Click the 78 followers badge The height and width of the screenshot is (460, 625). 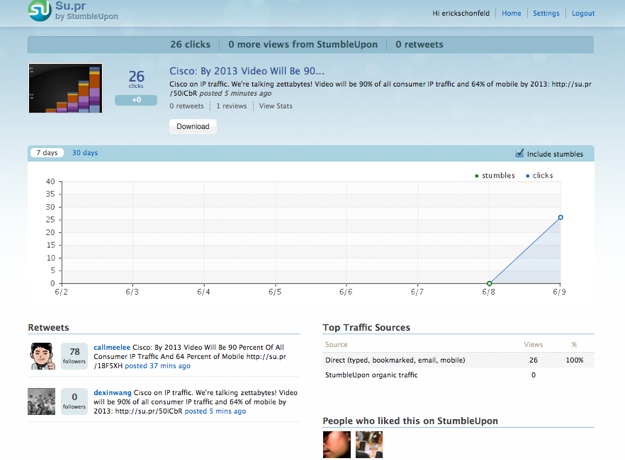pyautogui.click(x=75, y=356)
